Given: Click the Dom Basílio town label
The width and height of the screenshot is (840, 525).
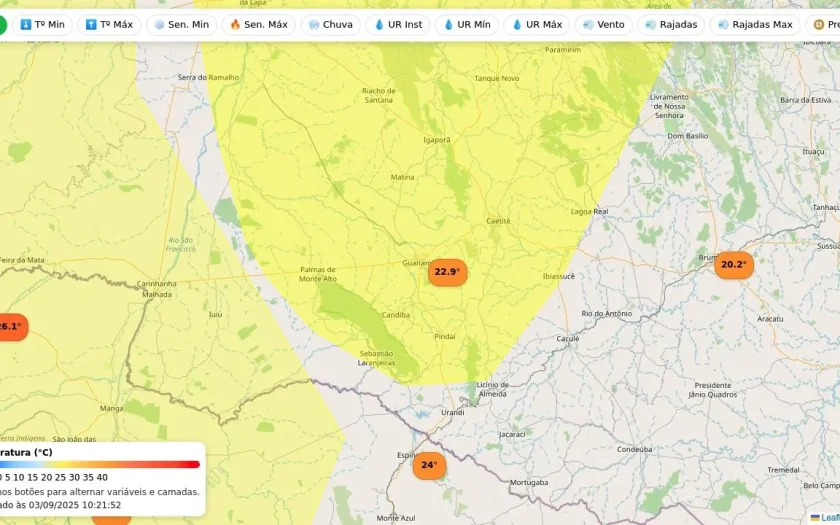Looking at the screenshot, I should [x=687, y=136].
